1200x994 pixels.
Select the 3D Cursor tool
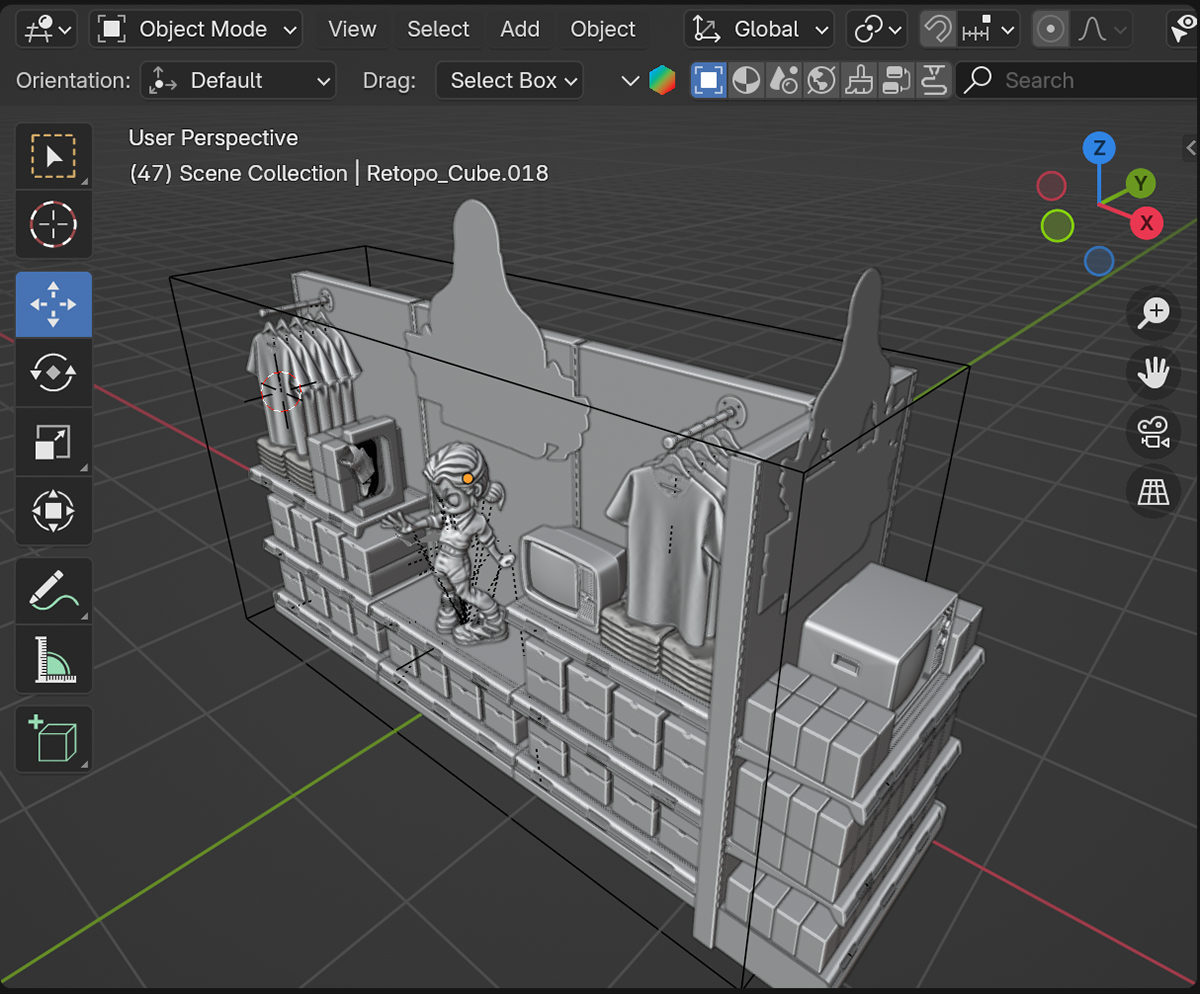[x=54, y=225]
